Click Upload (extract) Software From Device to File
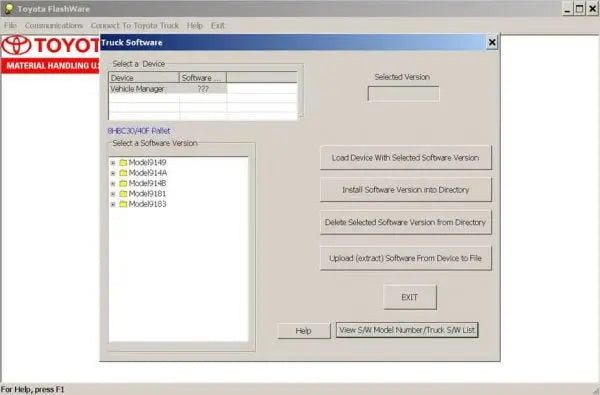The height and width of the screenshot is (395, 600). [x=406, y=258]
